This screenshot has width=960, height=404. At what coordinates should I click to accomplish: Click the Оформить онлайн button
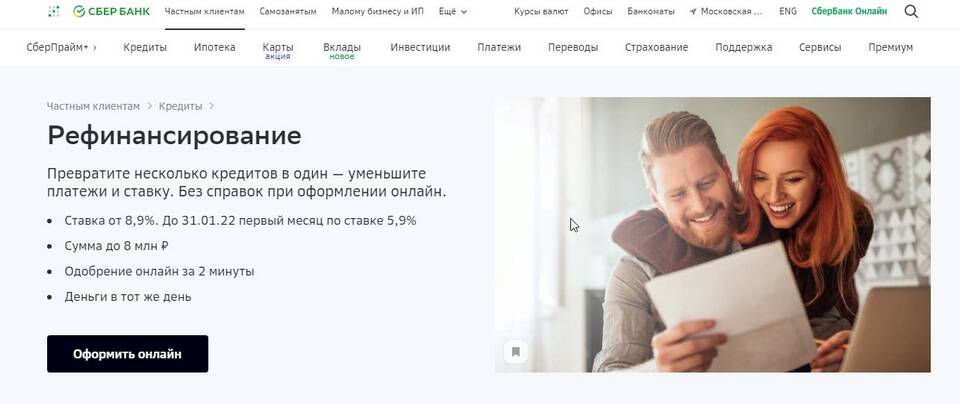[127, 354]
